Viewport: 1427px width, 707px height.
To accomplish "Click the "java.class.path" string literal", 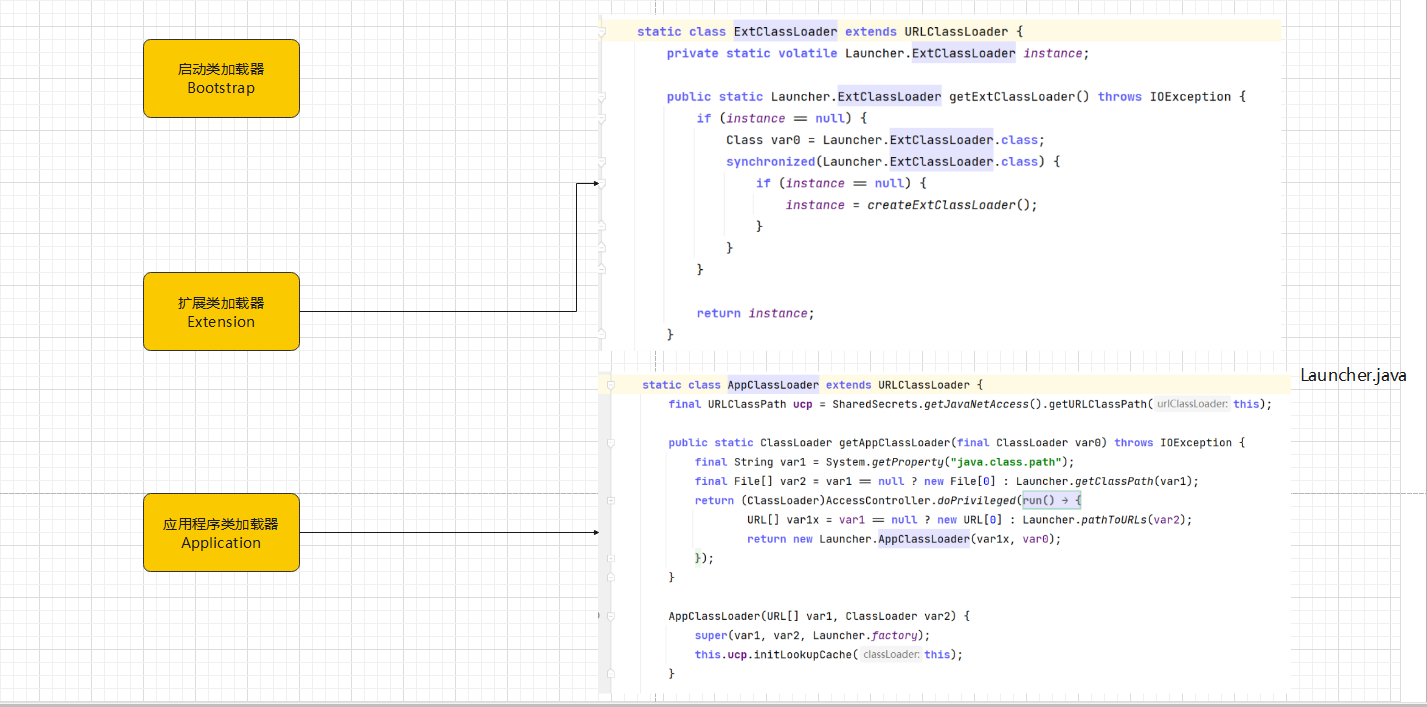I will pyautogui.click(x=1007, y=462).
